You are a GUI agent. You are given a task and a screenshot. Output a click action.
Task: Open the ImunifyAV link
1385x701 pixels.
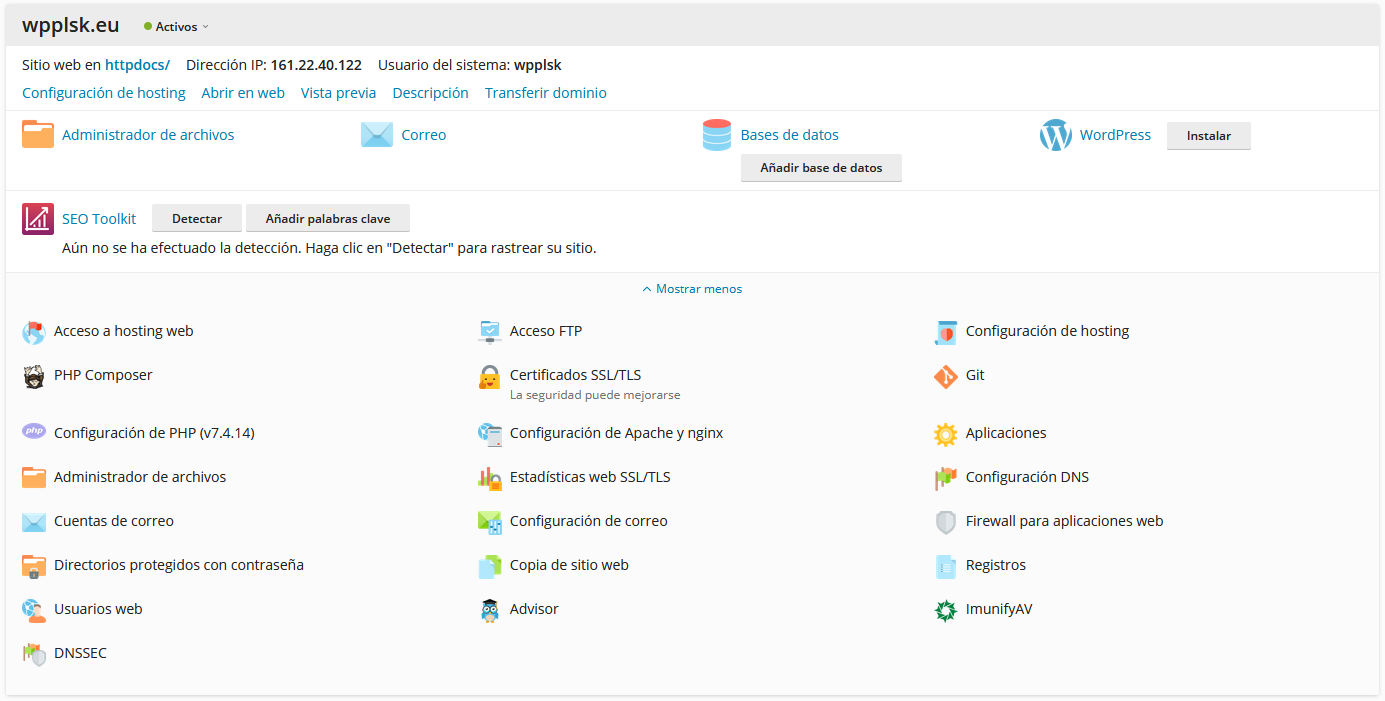click(999, 609)
